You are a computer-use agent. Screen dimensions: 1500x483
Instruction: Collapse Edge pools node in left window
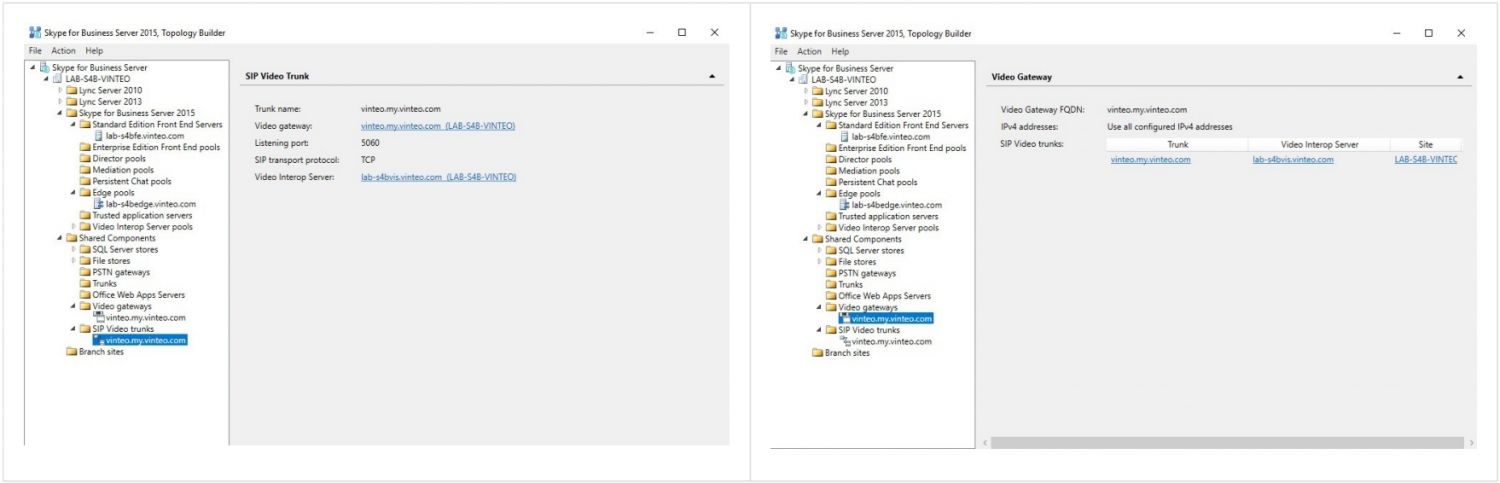click(x=73, y=193)
